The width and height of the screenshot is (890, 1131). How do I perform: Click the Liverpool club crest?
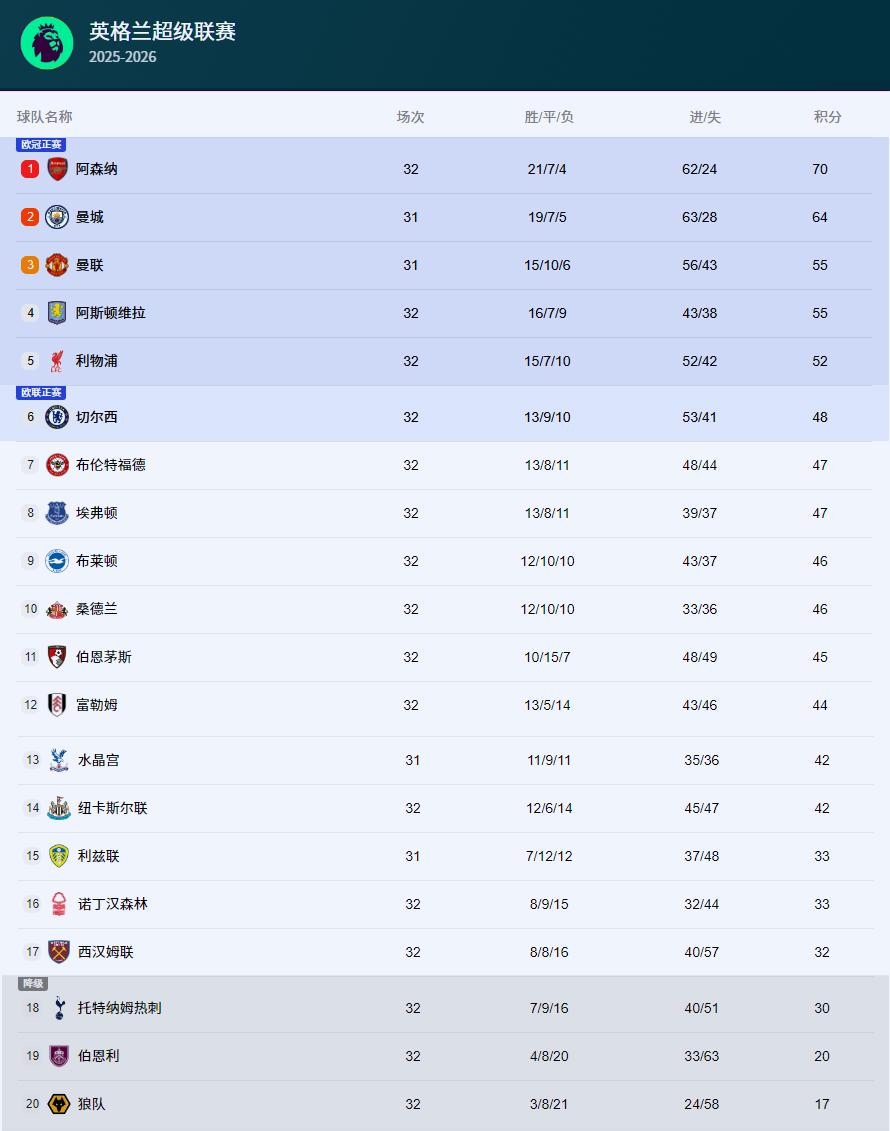point(57,361)
